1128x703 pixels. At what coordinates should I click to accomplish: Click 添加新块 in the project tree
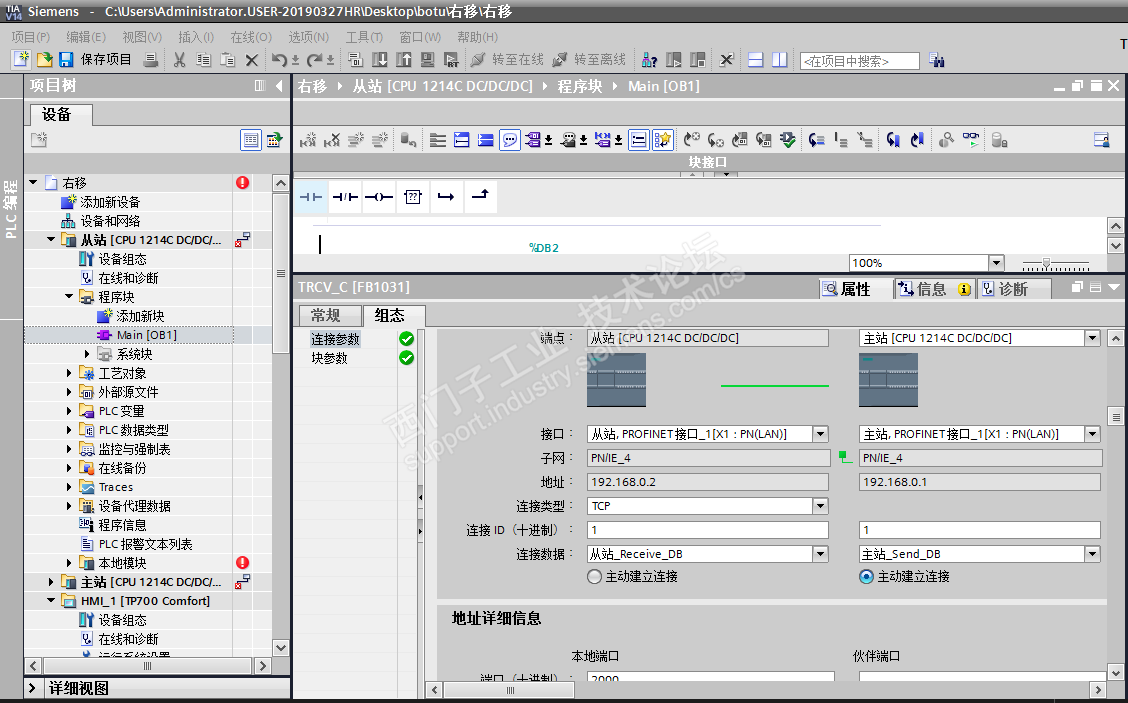139,316
